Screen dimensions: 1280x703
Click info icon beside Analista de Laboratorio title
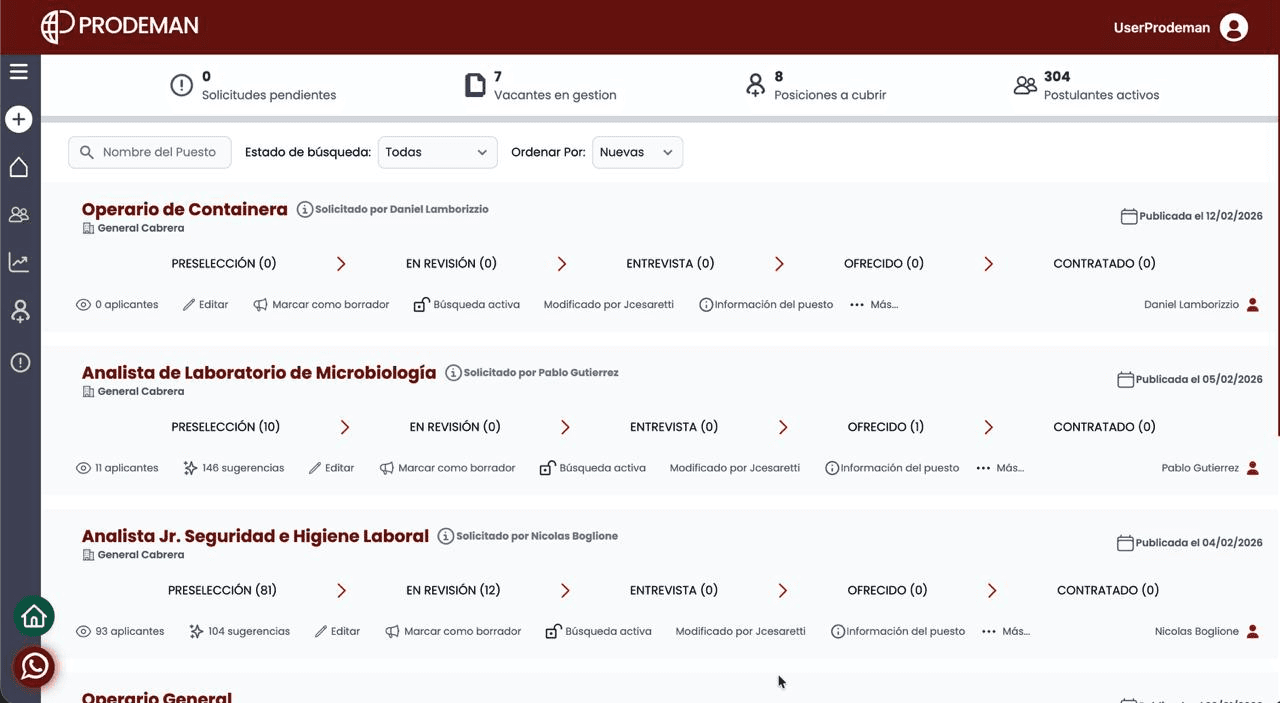coord(453,372)
